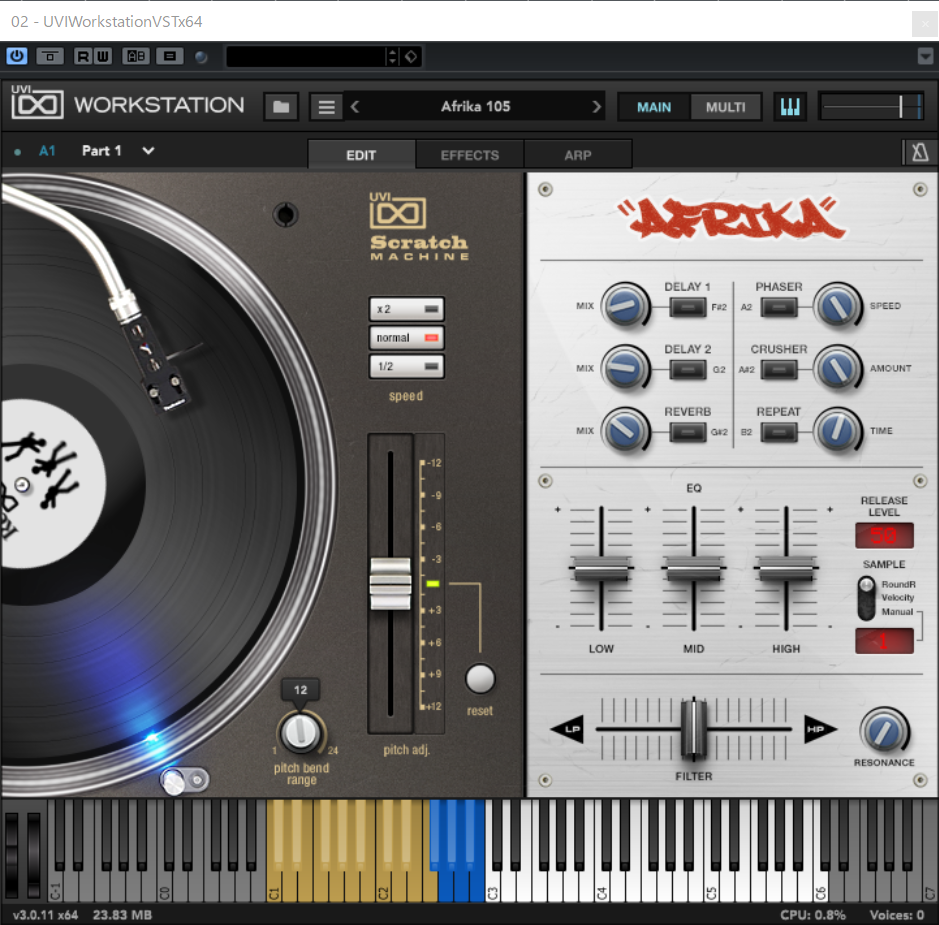Click the RELEASE LEVEL value display
939x925 pixels.
[884, 535]
